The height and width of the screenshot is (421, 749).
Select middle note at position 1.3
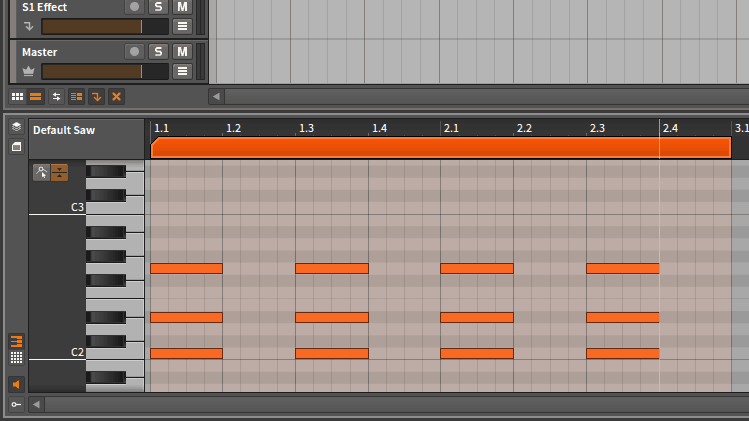click(332, 317)
